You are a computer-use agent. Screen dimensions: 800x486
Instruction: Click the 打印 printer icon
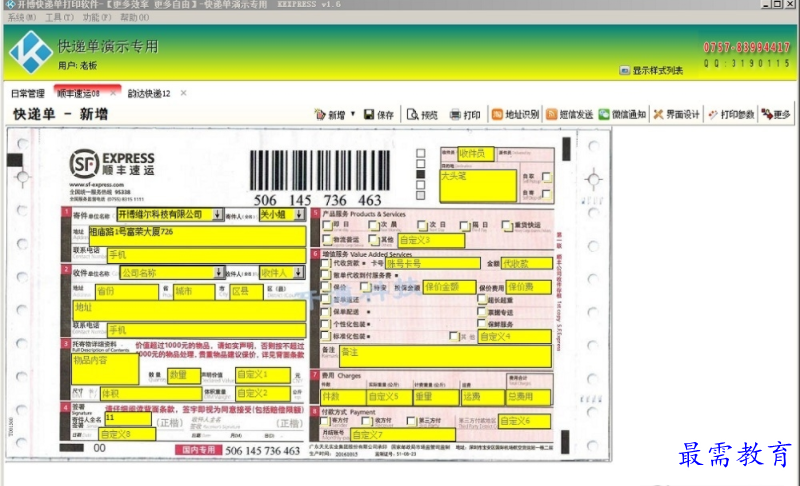[455, 115]
